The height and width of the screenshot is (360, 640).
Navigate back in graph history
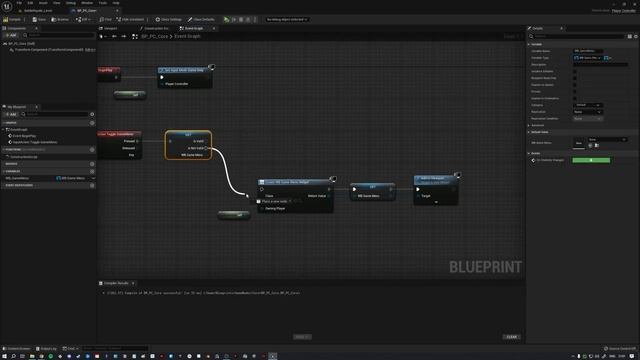coord(114,36)
